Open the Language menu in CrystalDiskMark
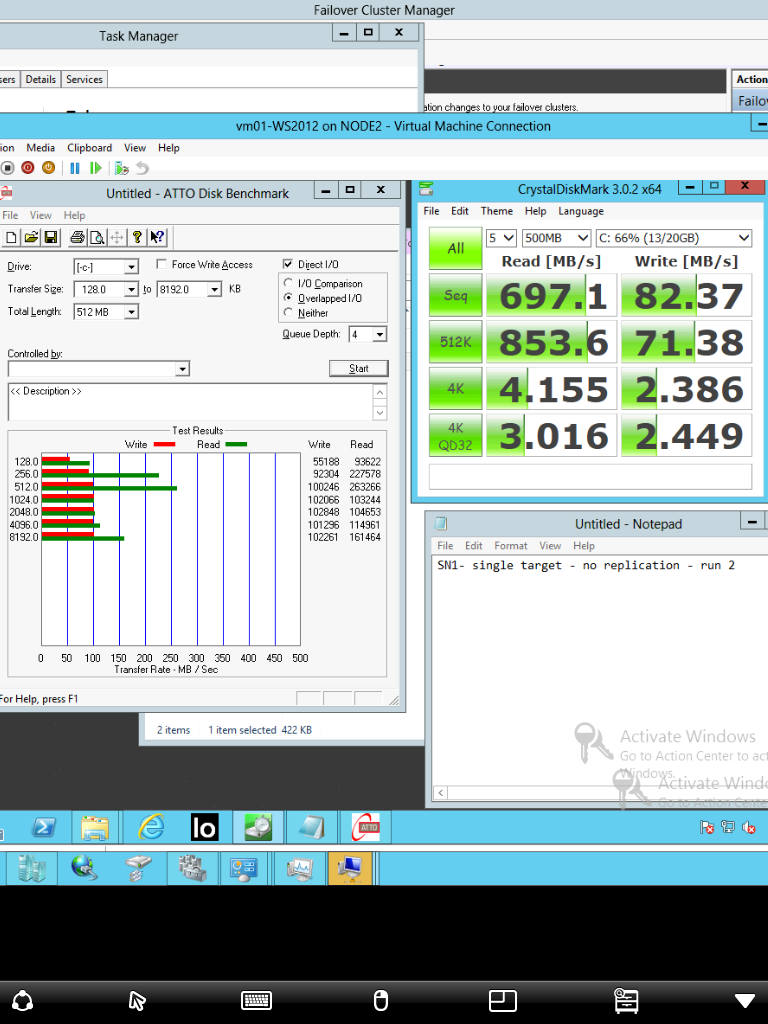The image size is (768, 1024). [x=581, y=211]
